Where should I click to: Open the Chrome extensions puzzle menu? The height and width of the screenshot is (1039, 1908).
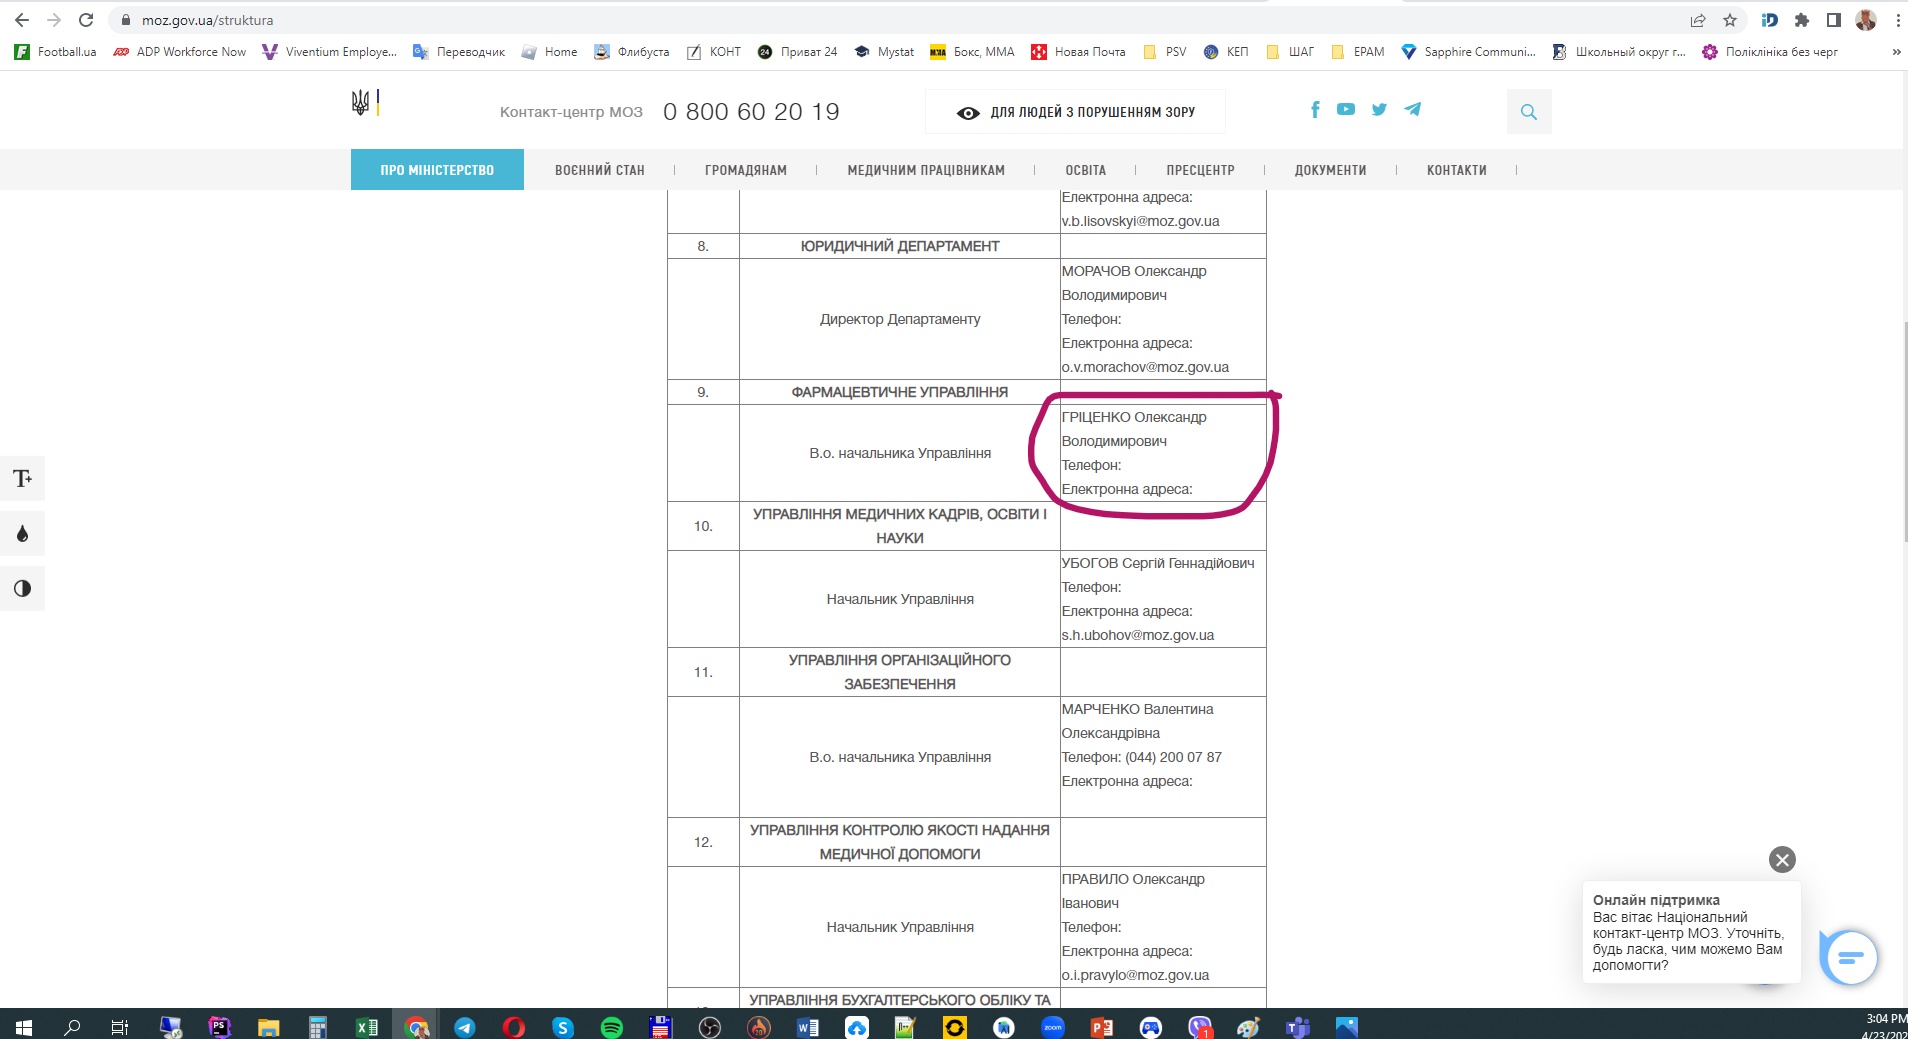(1802, 20)
